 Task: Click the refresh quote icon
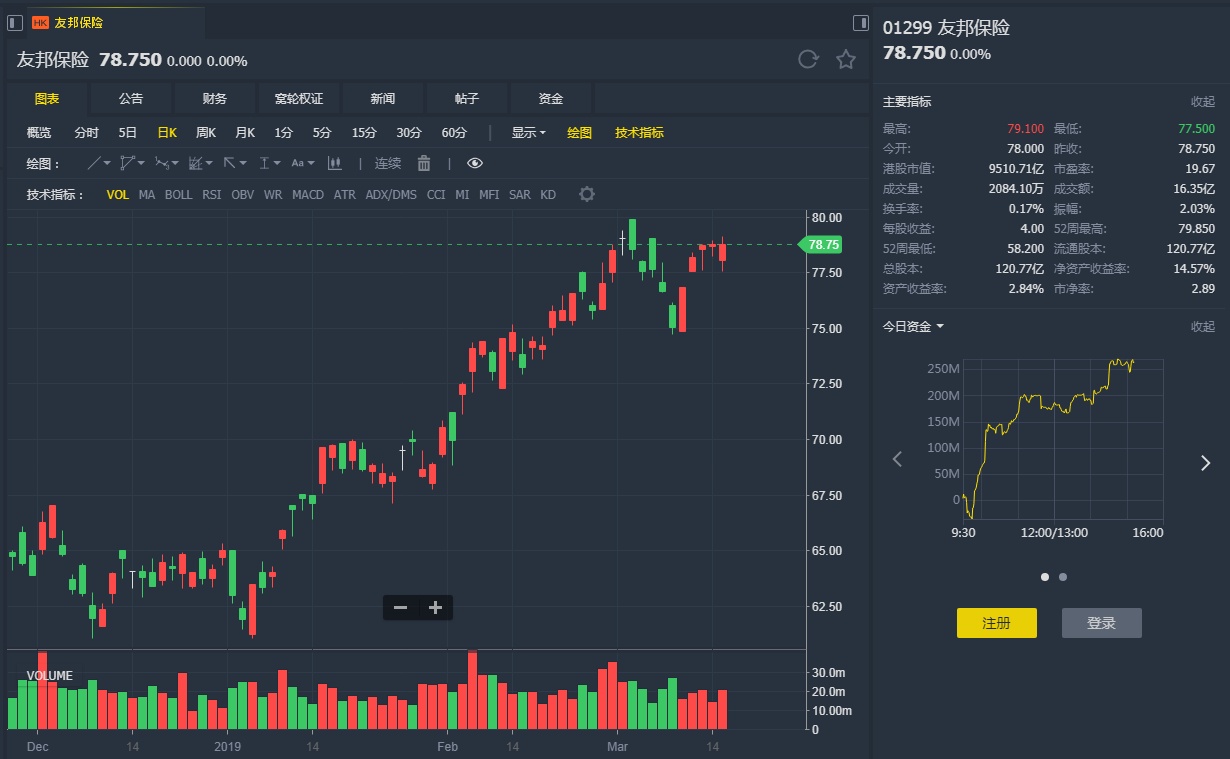coord(808,60)
